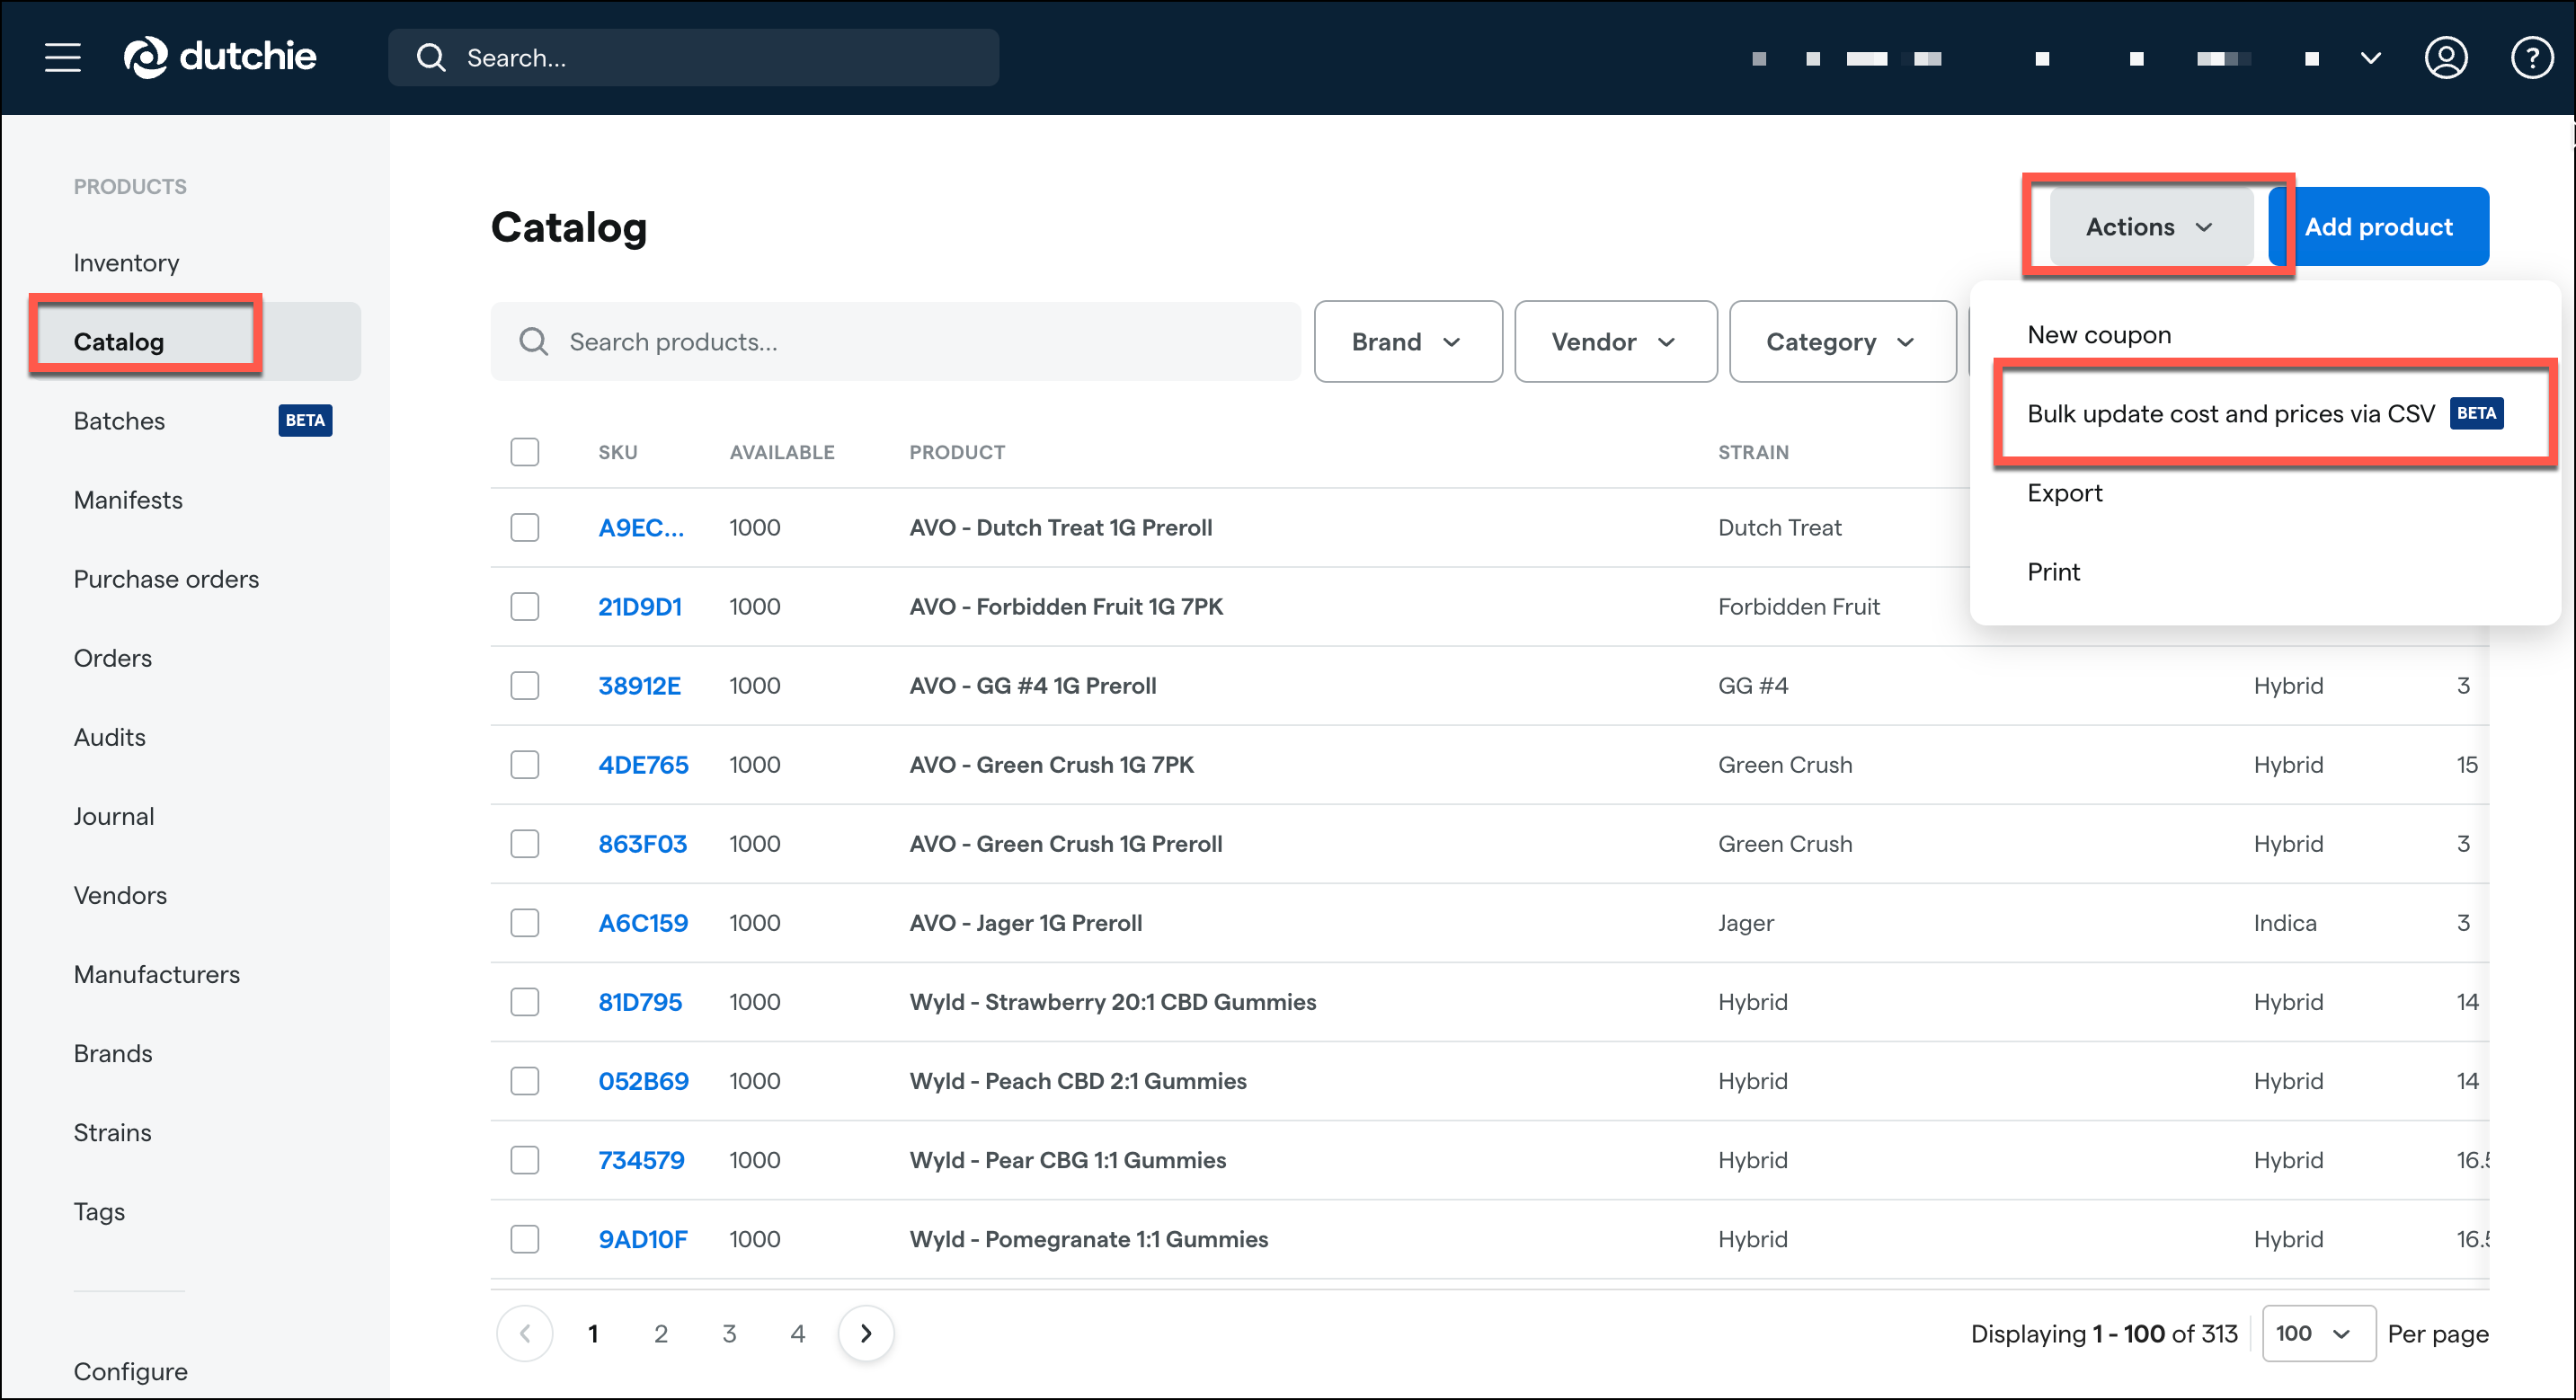Open Tags in the sidebar

[99, 1210]
